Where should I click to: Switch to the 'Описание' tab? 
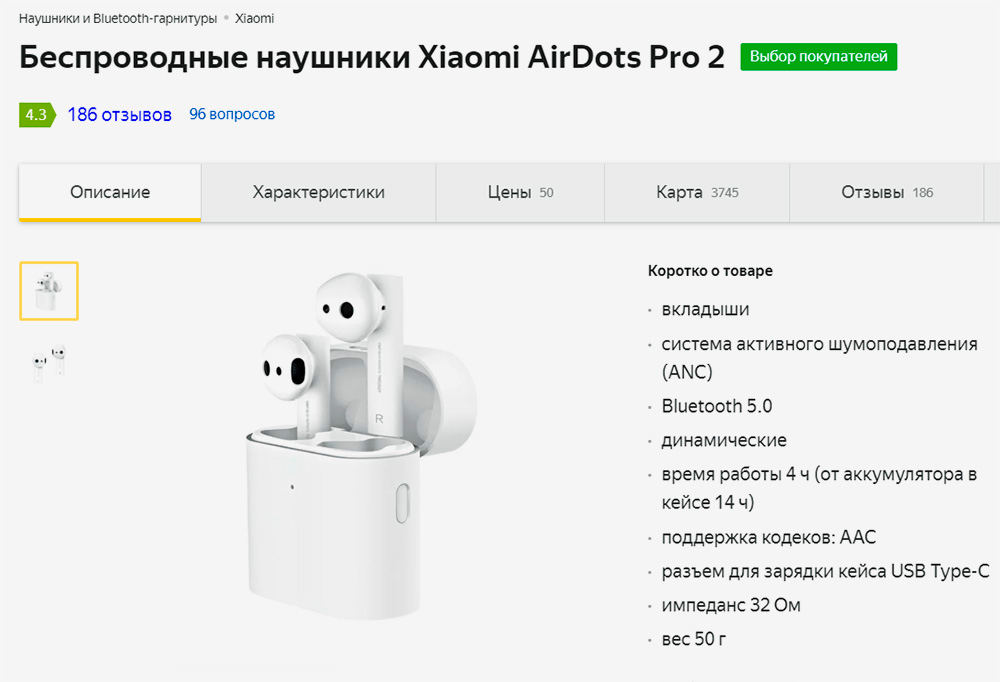coord(110,192)
